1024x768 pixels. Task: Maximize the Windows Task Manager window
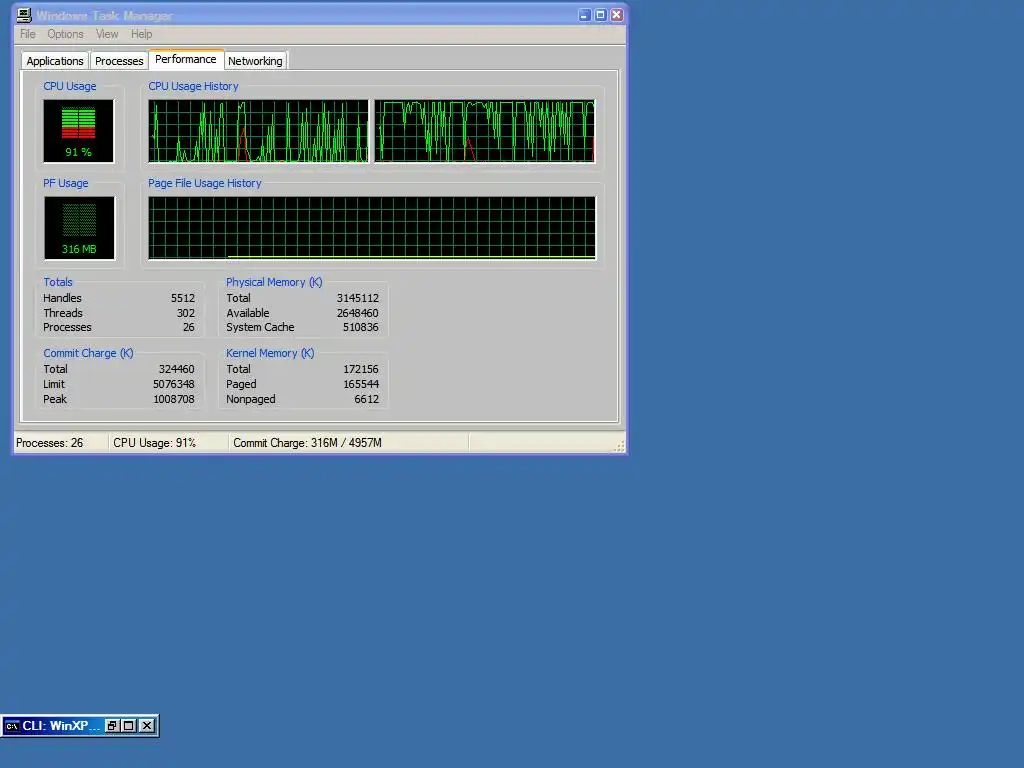point(600,15)
